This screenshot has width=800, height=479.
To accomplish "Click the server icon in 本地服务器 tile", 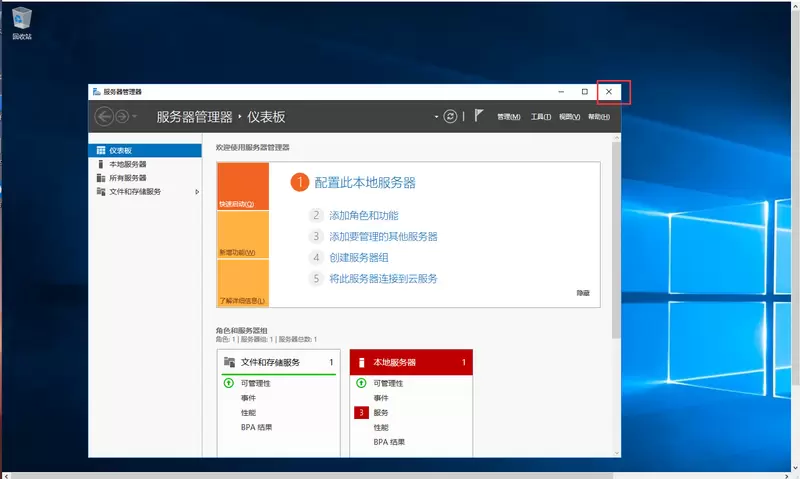I will 361,362.
